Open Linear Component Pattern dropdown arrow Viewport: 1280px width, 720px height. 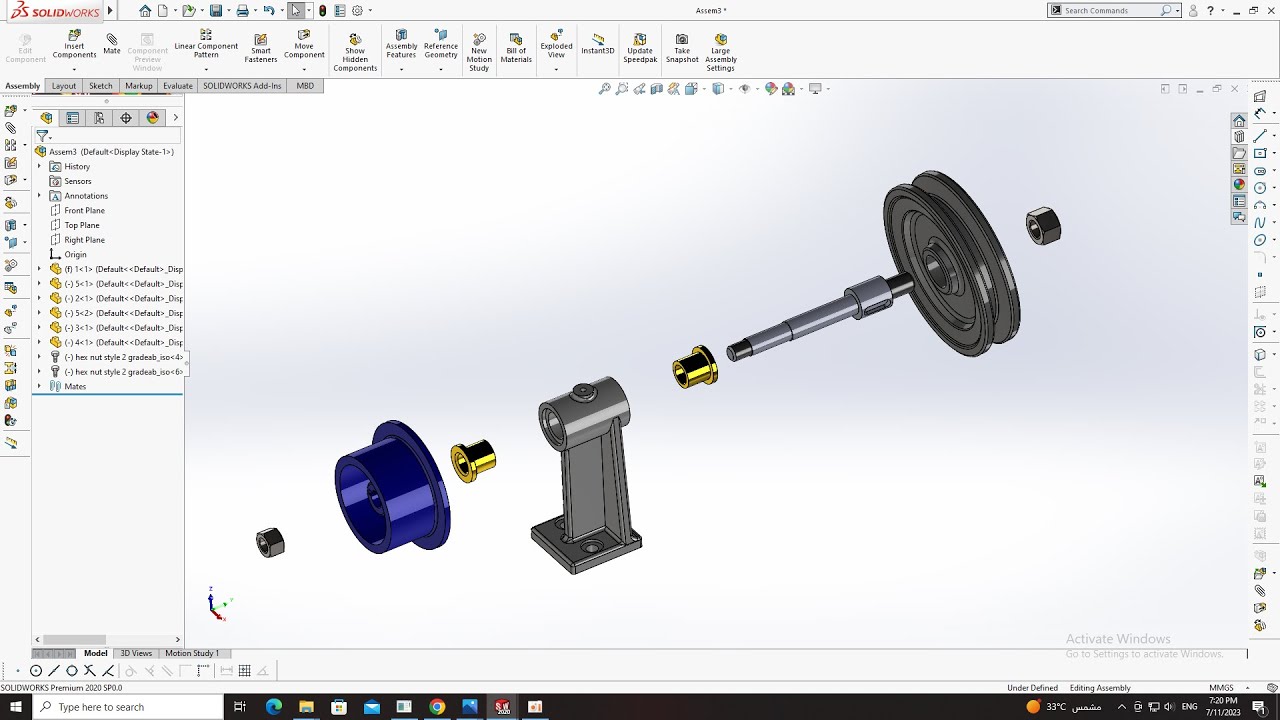[206, 69]
